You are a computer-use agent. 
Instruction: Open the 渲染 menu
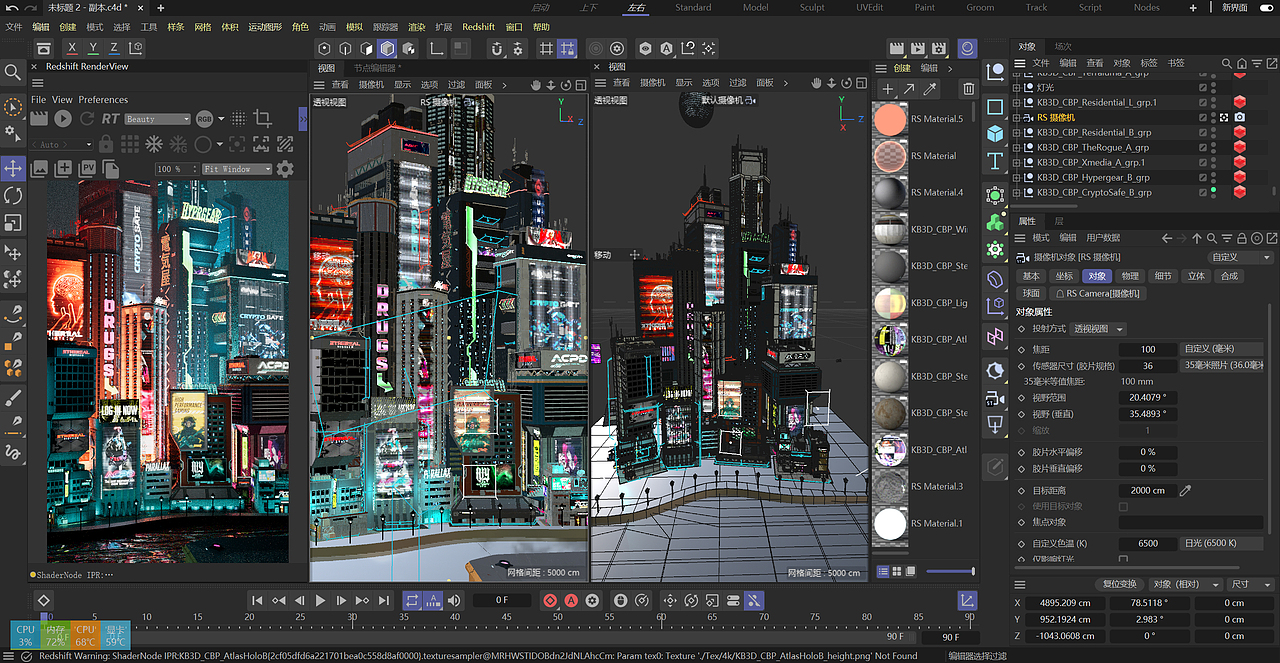point(416,27)
